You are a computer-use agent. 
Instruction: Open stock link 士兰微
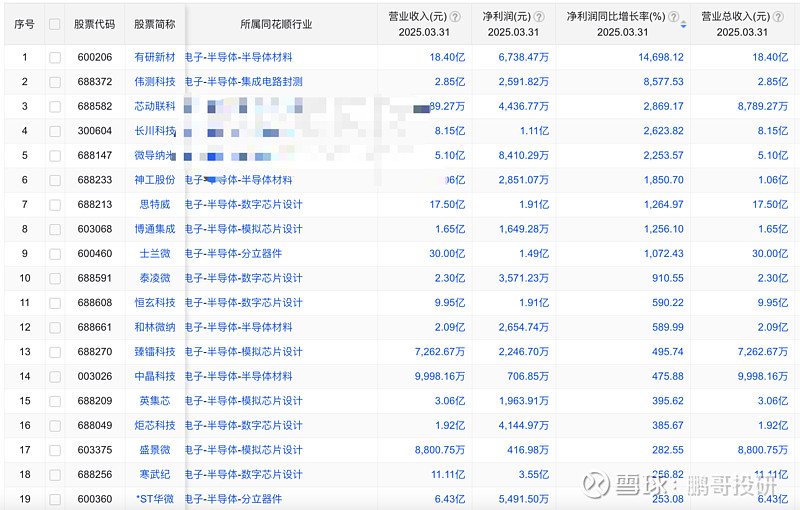point(155,253)
